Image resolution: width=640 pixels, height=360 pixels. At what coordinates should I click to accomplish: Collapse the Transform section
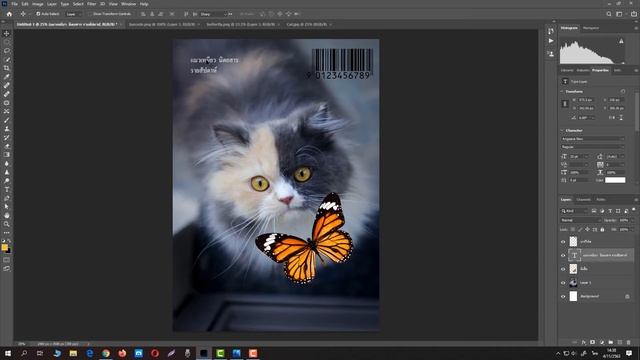click(562, 91)
